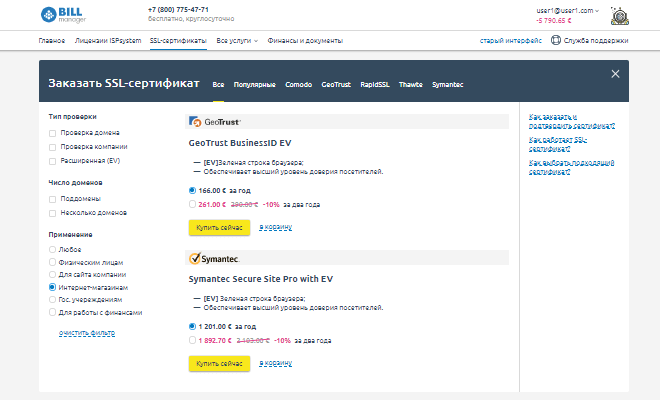Click Symantec Secure Site Pro with EV title

[261, 279]
